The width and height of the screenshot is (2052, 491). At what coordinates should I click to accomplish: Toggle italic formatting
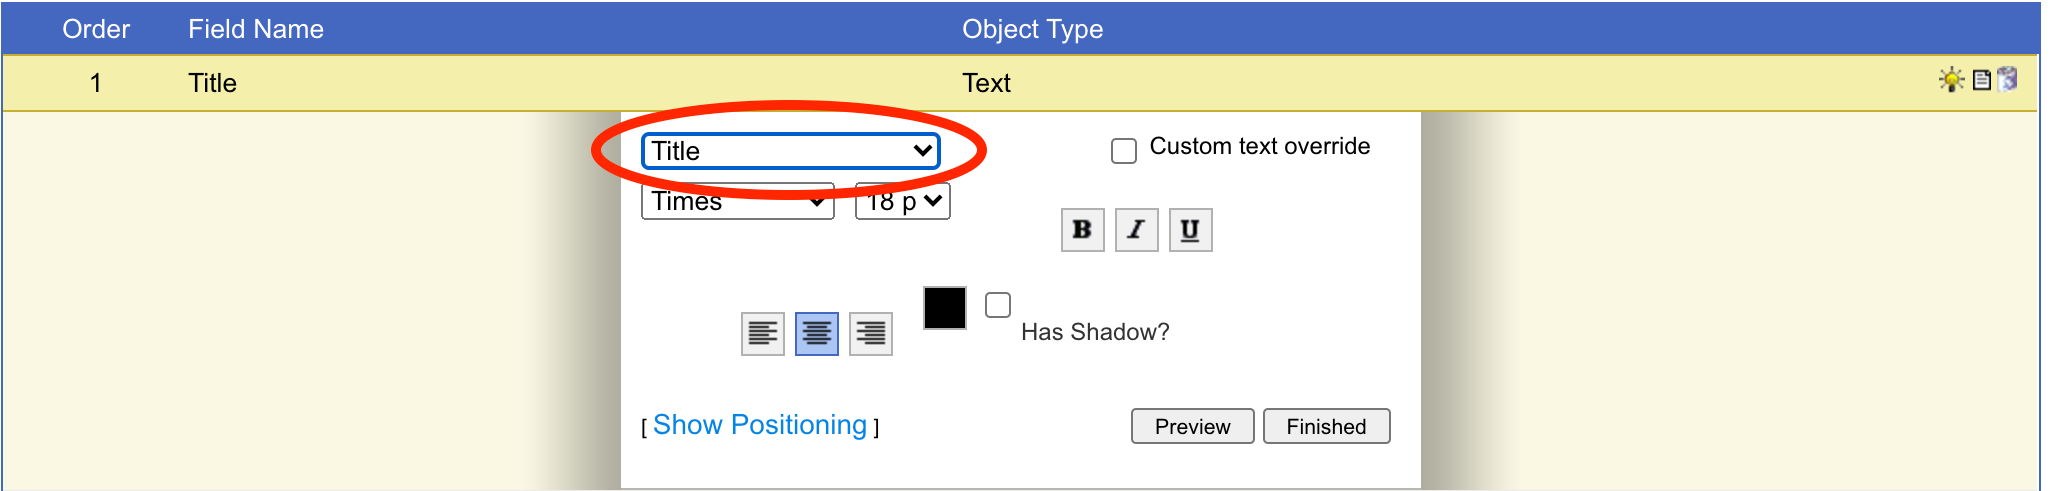tap(1136, 230)
